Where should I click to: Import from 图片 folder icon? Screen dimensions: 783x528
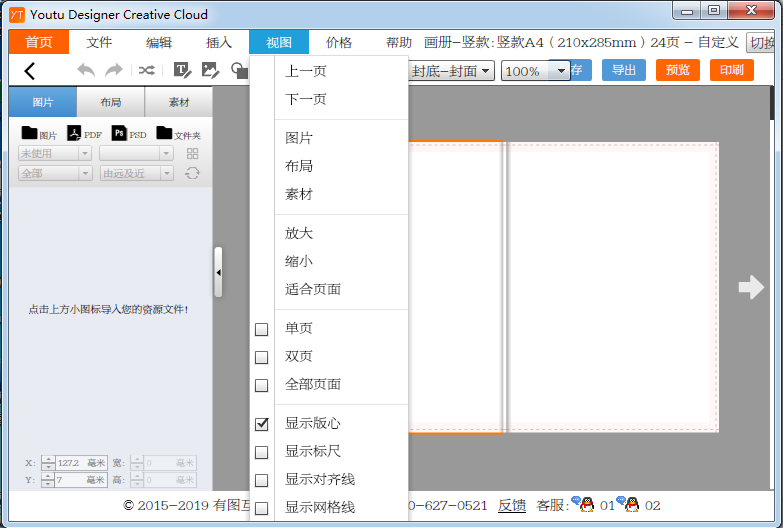point(29,133)
